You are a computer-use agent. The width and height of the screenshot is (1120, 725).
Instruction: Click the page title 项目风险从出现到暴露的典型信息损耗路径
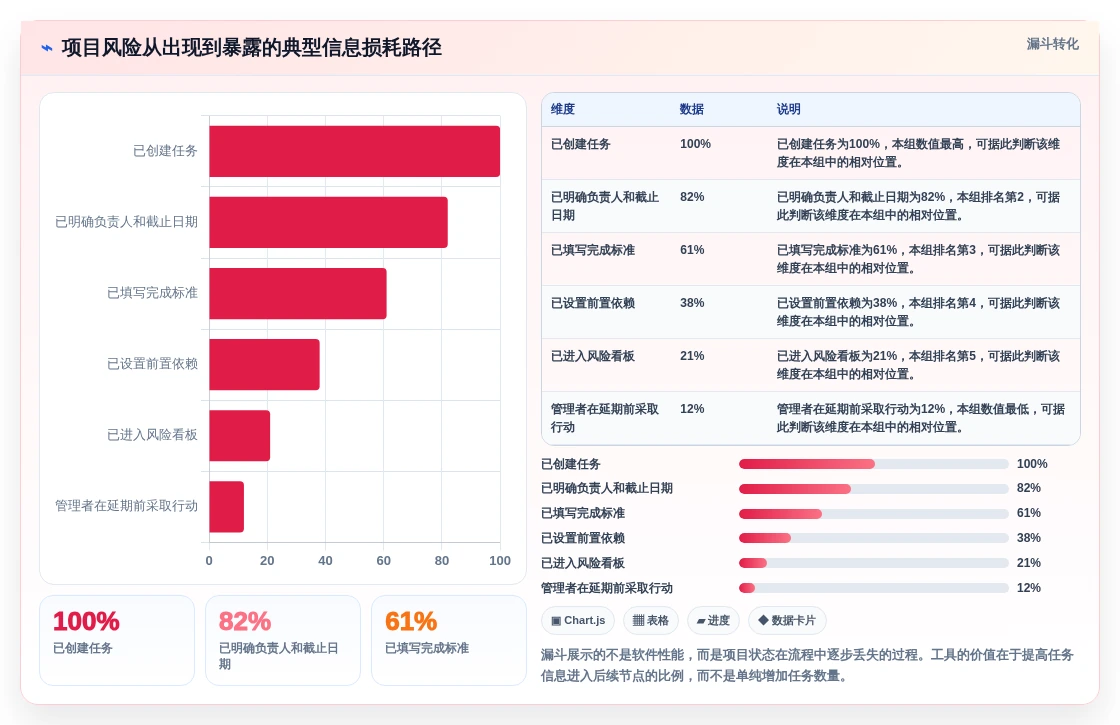(x=251, y=48)
